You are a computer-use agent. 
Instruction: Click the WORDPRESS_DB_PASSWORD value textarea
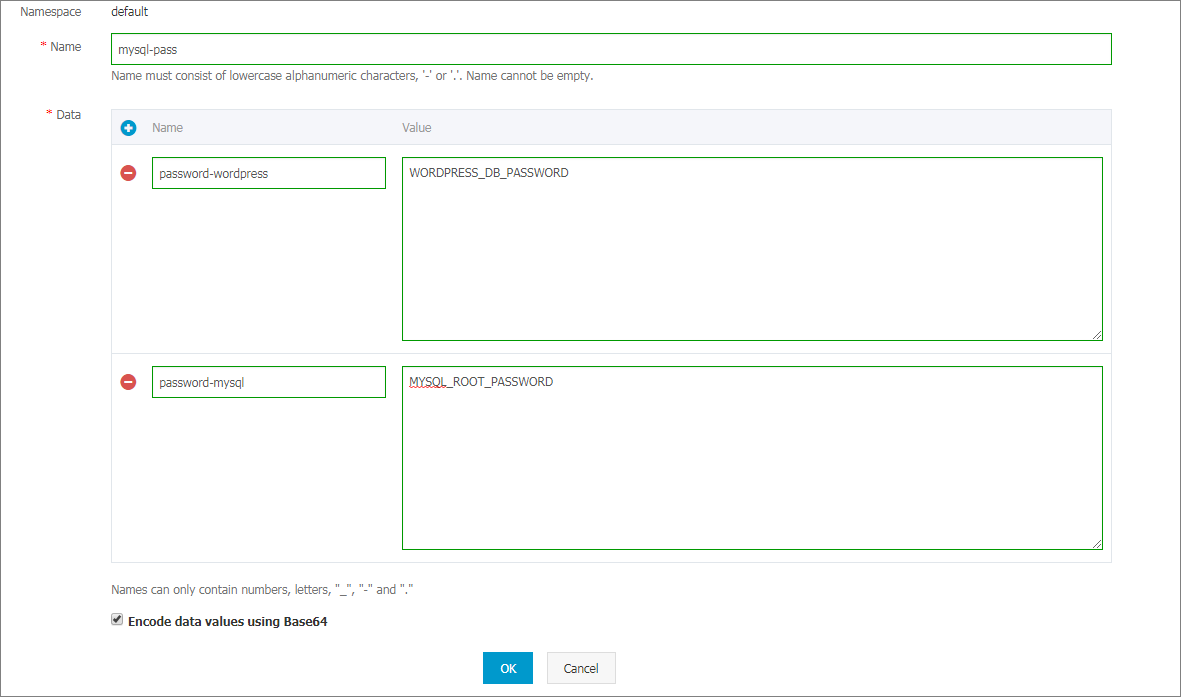[752, 249]
